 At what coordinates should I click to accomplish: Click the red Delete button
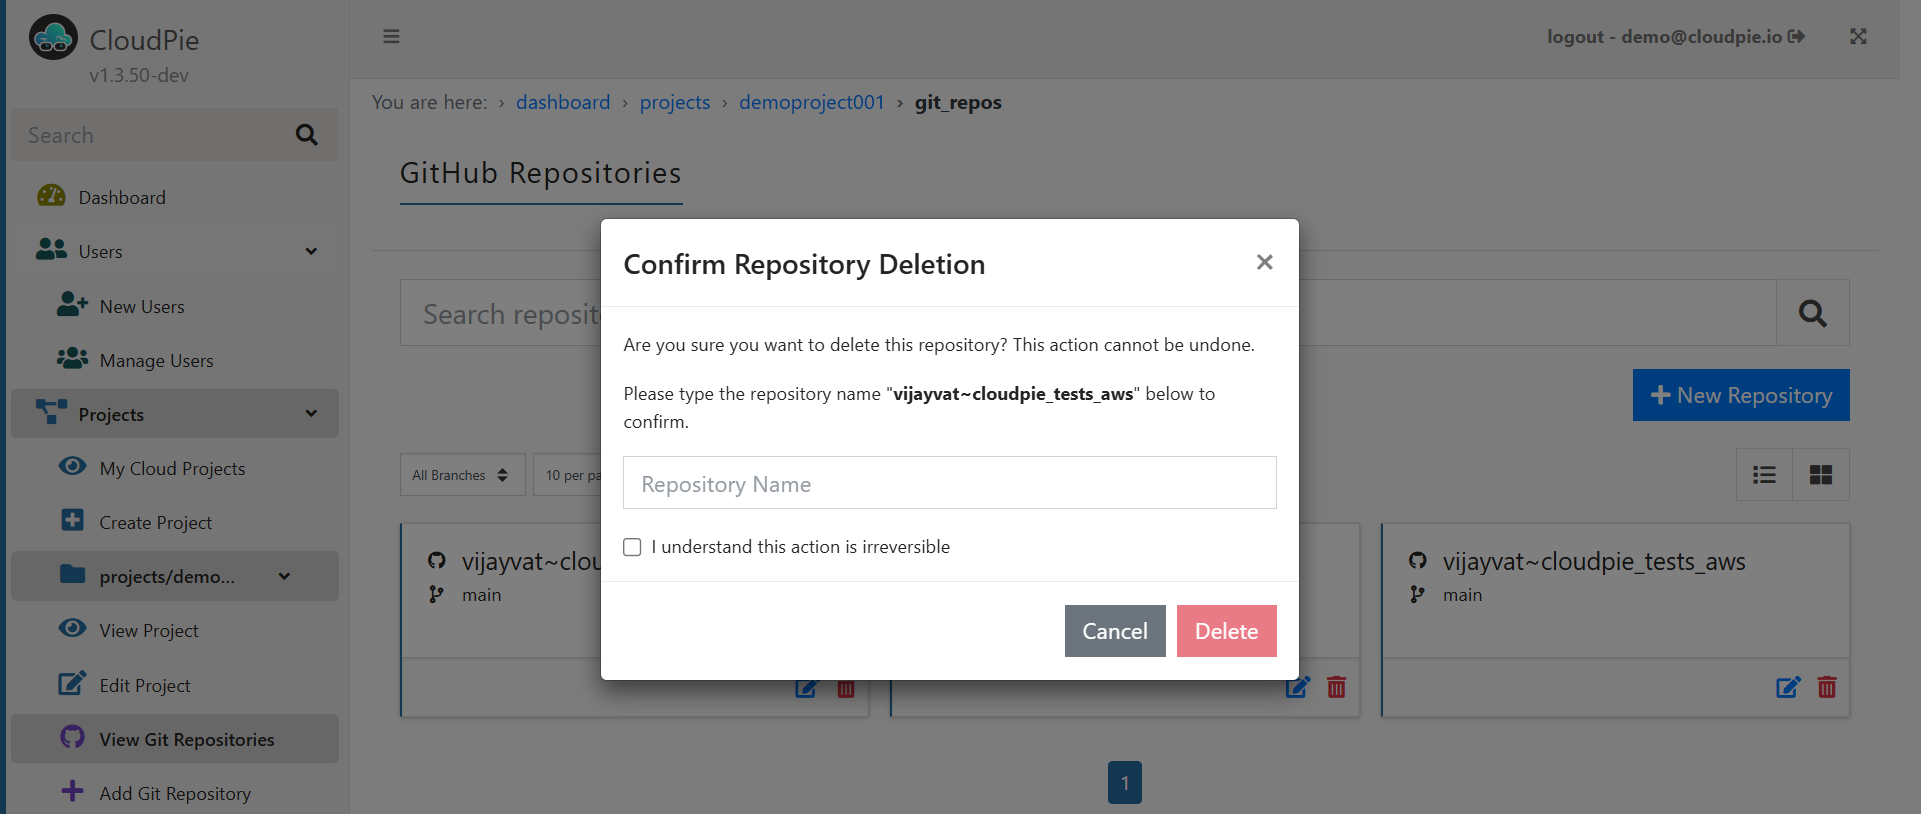coord(1226,631)
